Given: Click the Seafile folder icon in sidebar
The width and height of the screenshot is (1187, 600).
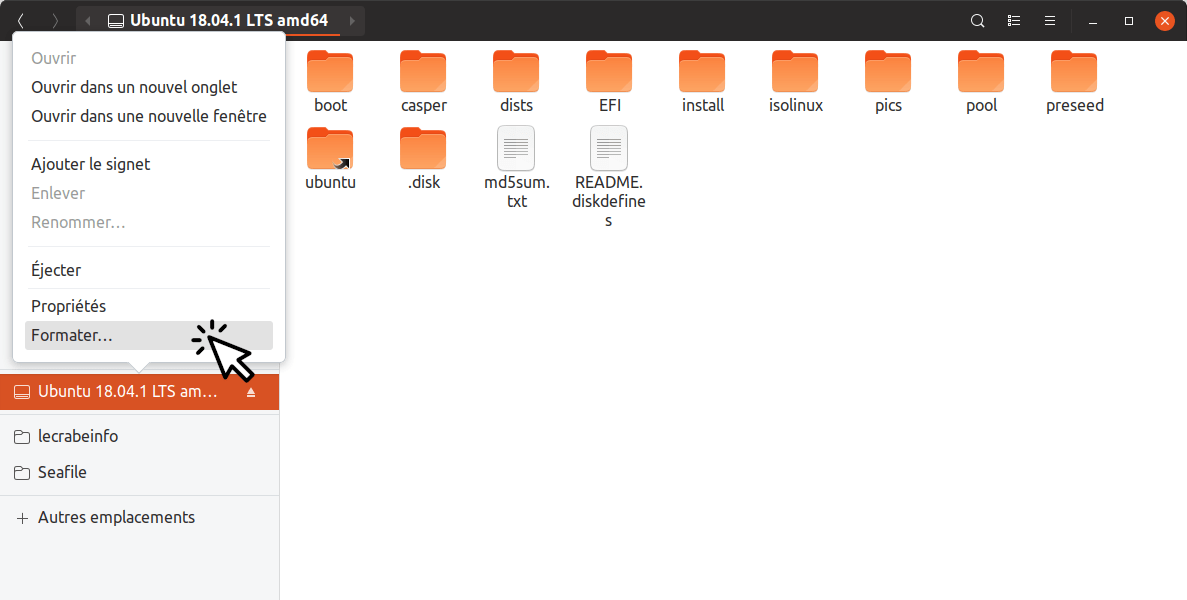Looking at the screenshot, I should 22,473.
